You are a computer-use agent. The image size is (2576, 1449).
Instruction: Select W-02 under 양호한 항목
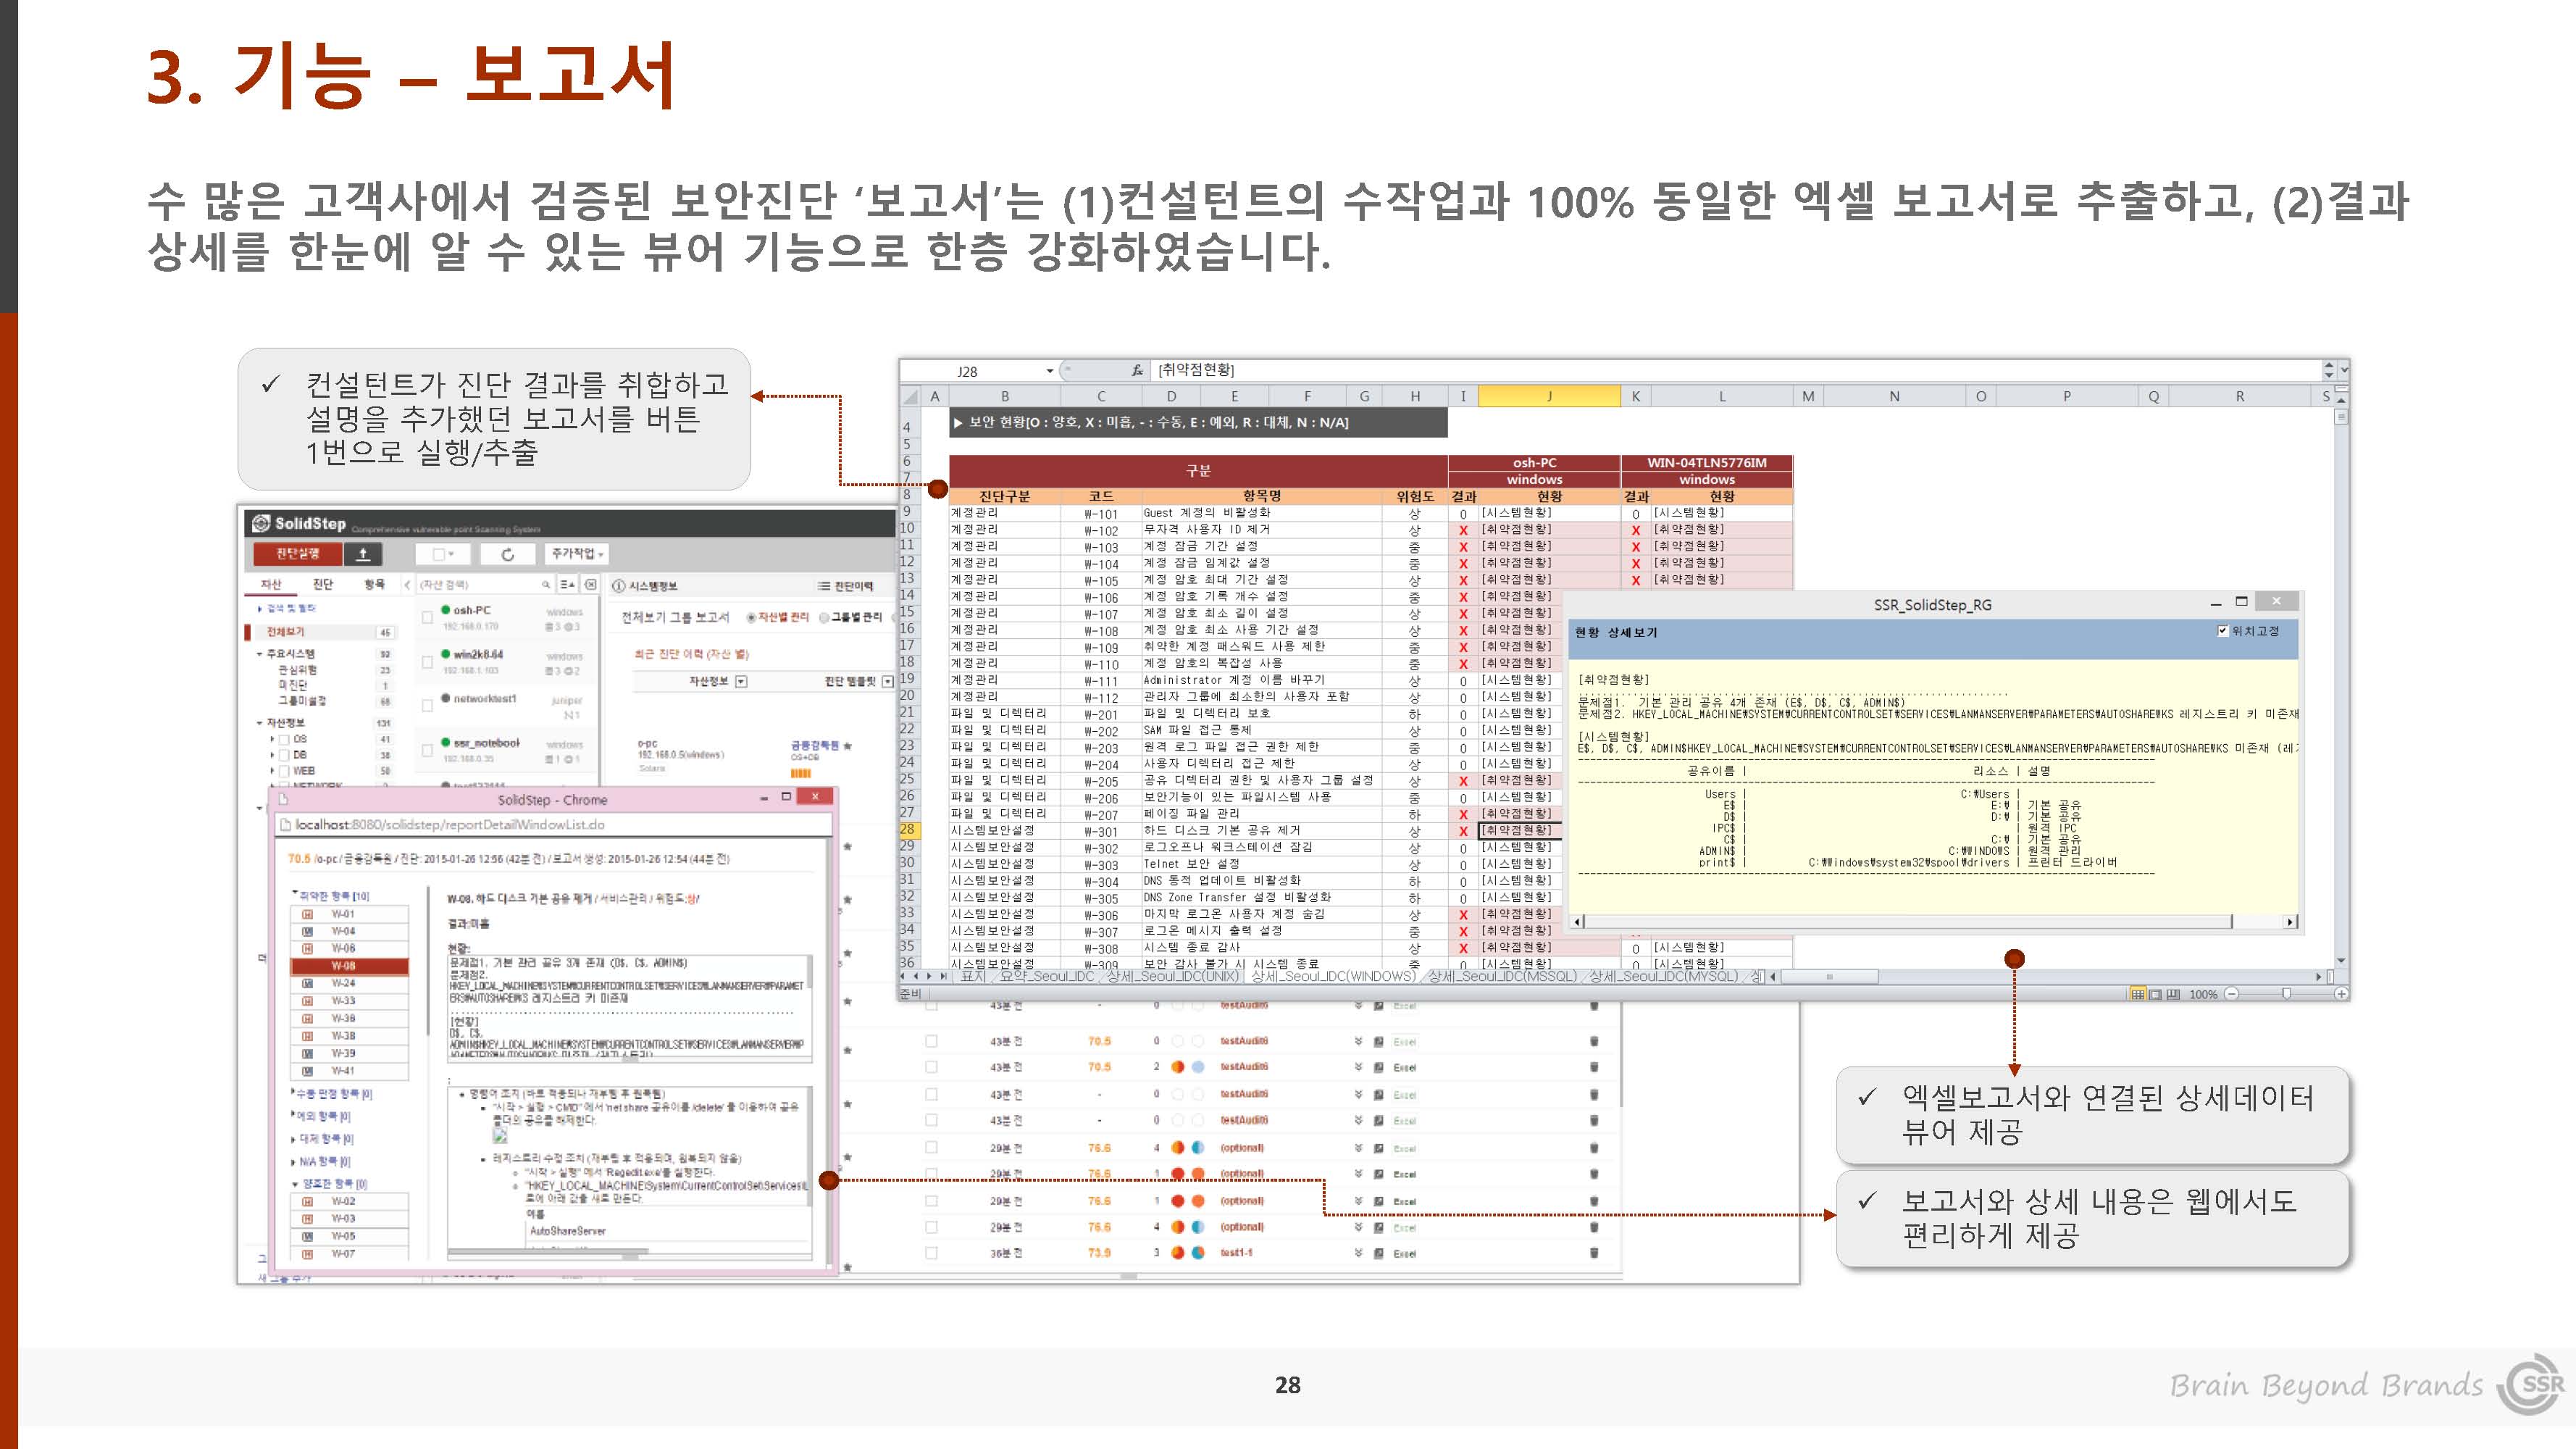pos(349,1202)
